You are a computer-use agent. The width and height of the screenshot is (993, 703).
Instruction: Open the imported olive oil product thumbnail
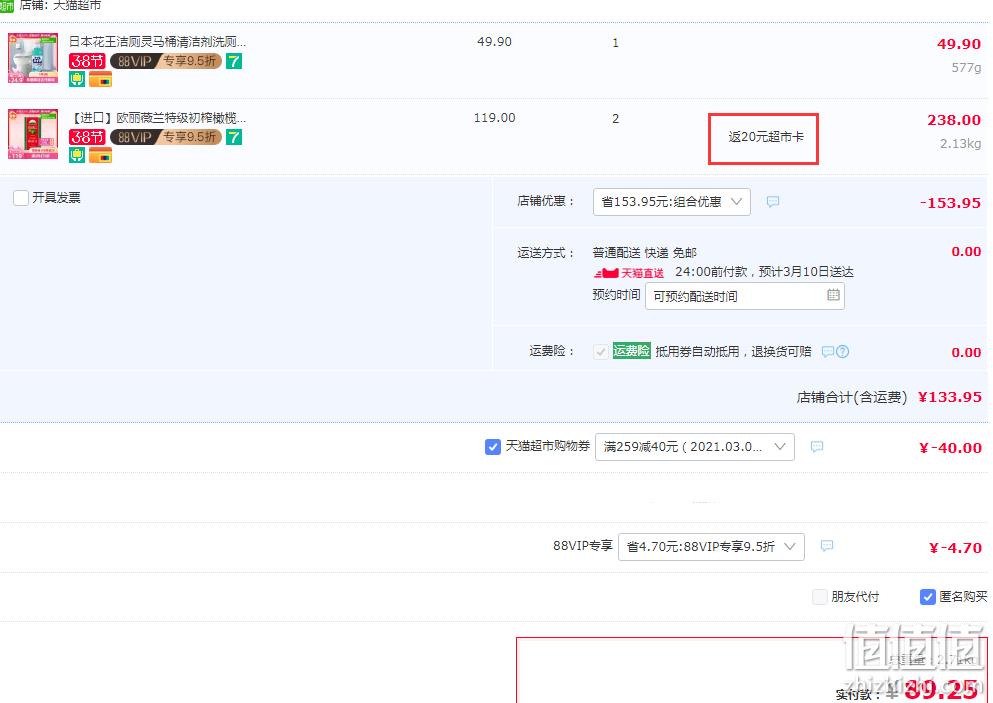[x=33, y=134]
